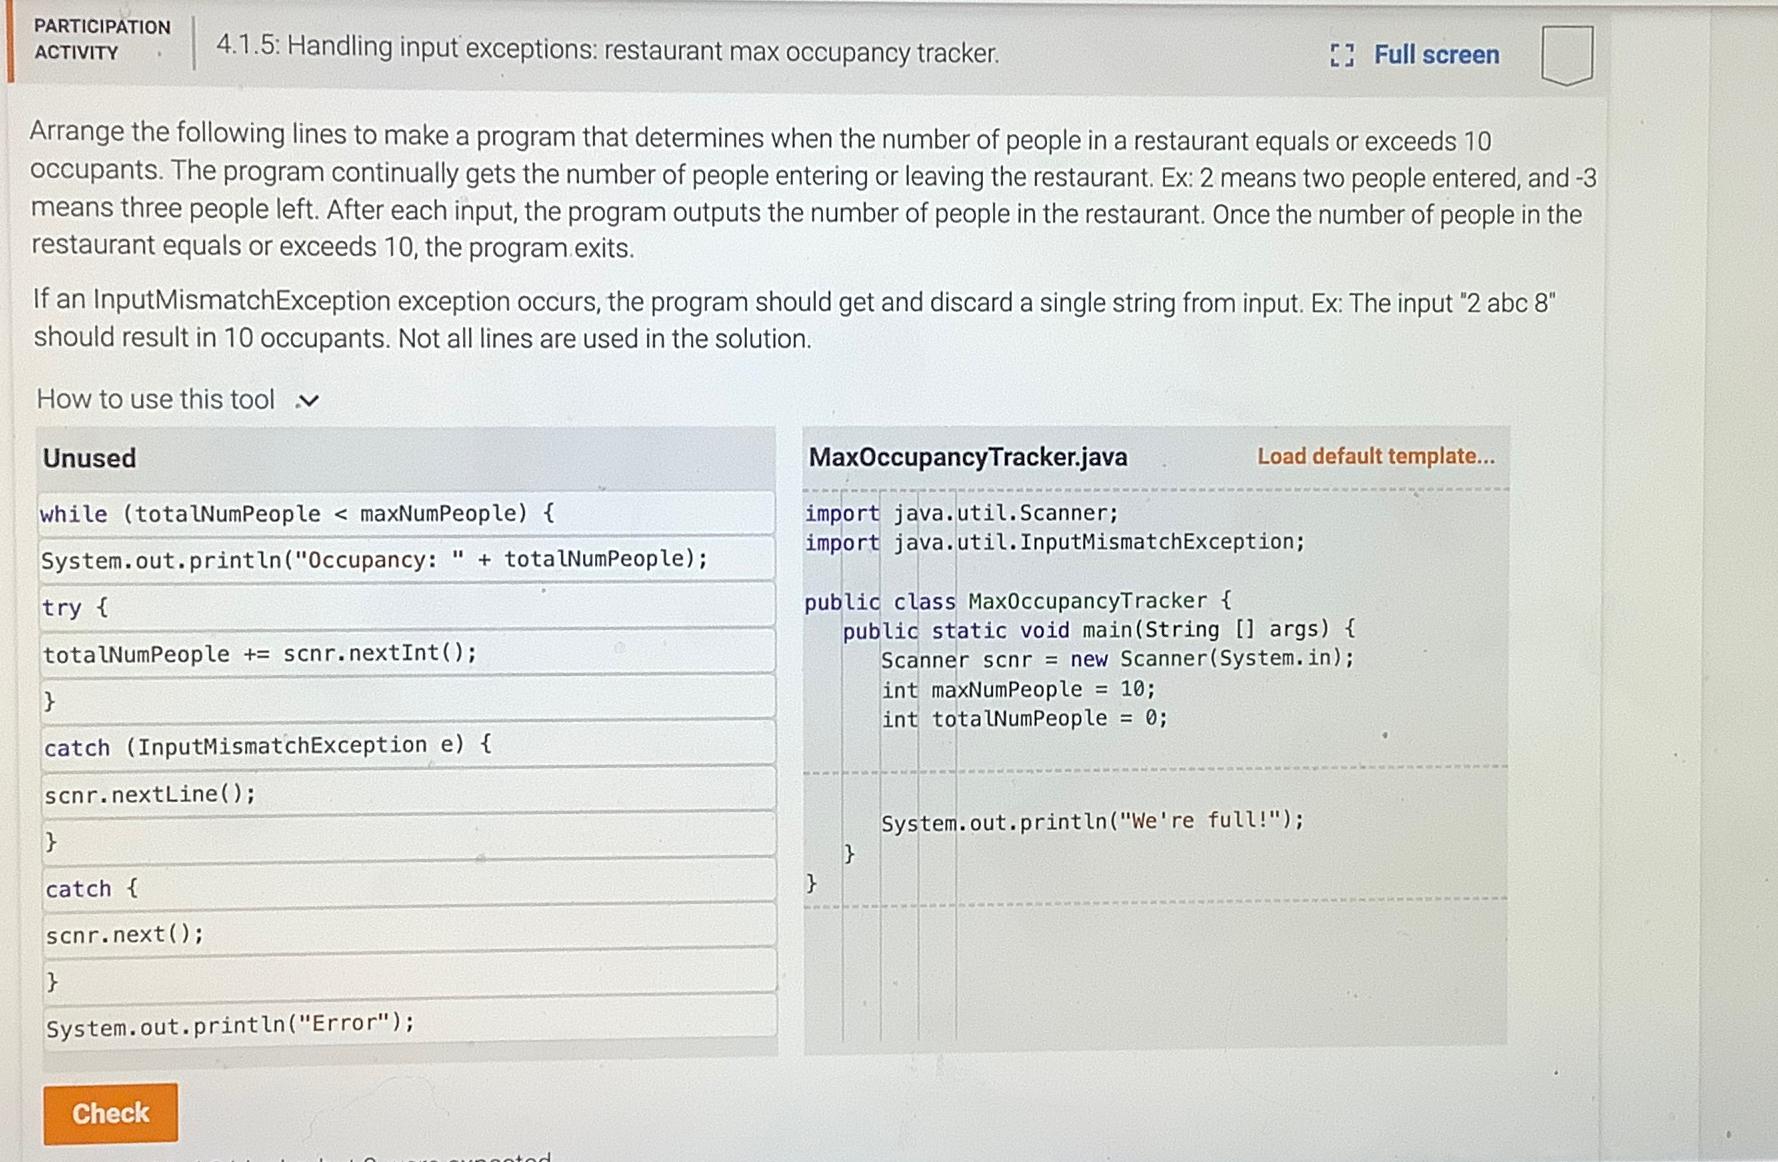Image resolution: width=1778 pixels, height=1162 pixels.
Task: Click the Participation Activity label
Action: click(100, 38)
